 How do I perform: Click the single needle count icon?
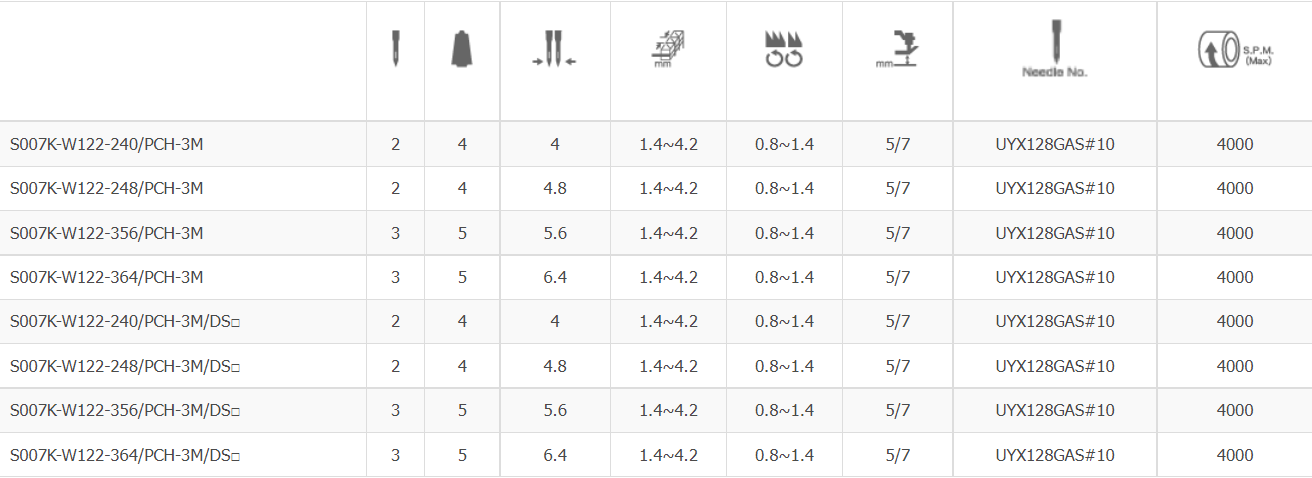click(396, 49)
